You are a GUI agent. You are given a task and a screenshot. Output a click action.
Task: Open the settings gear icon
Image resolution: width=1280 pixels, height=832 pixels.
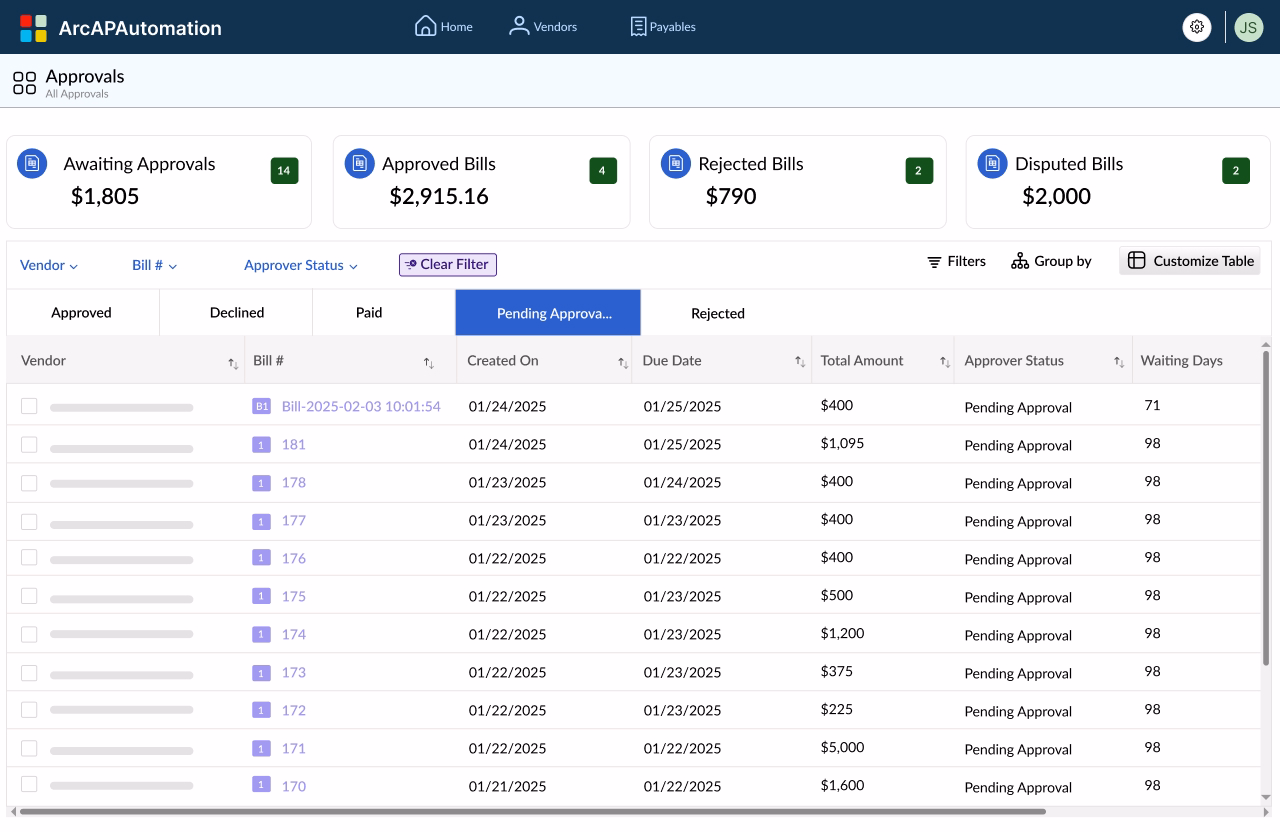pos(1197,27)
